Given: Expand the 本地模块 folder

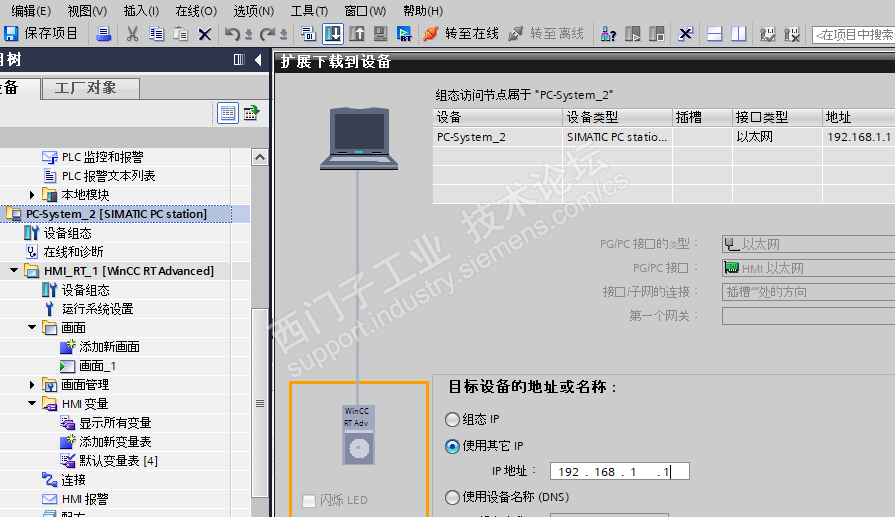Looking at the screenshot, I should pyautogui.click(x=32, y=195).
